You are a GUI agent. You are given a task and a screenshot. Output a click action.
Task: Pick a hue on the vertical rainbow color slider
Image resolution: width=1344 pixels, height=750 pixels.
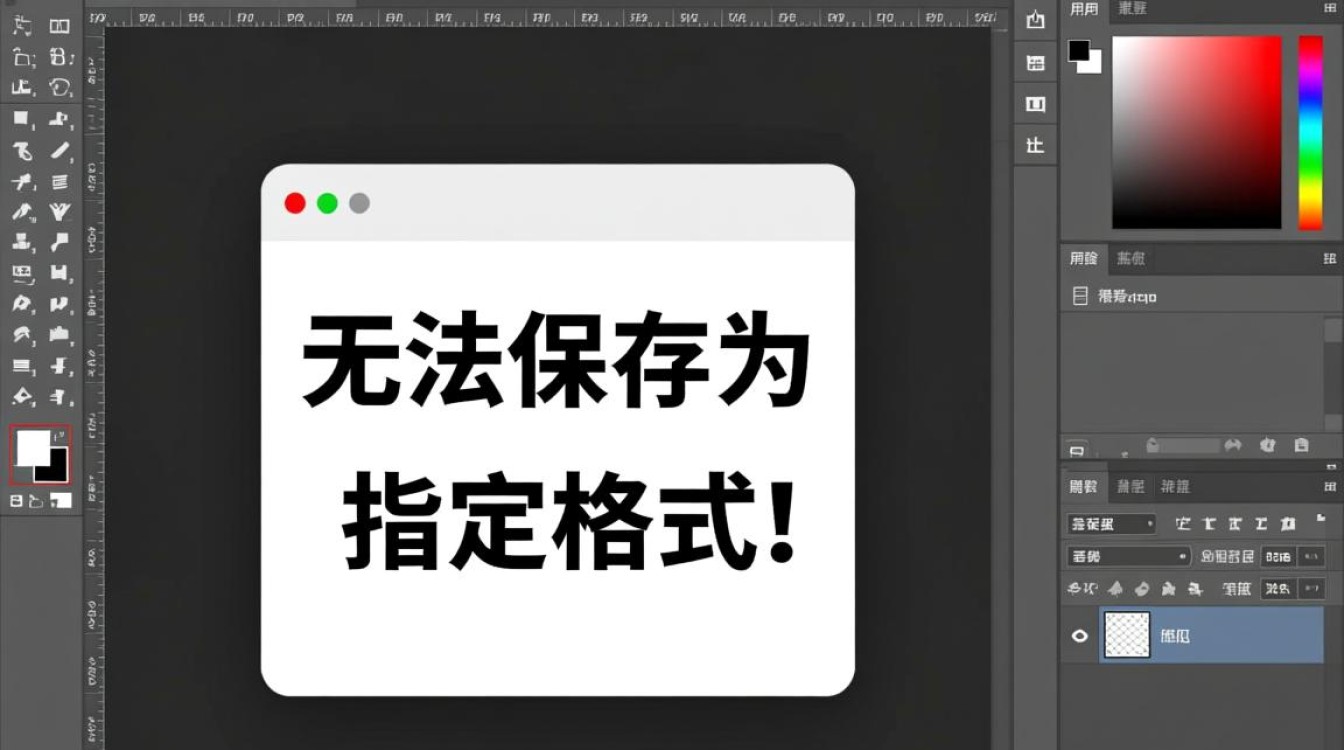[x=1310, y=130]
